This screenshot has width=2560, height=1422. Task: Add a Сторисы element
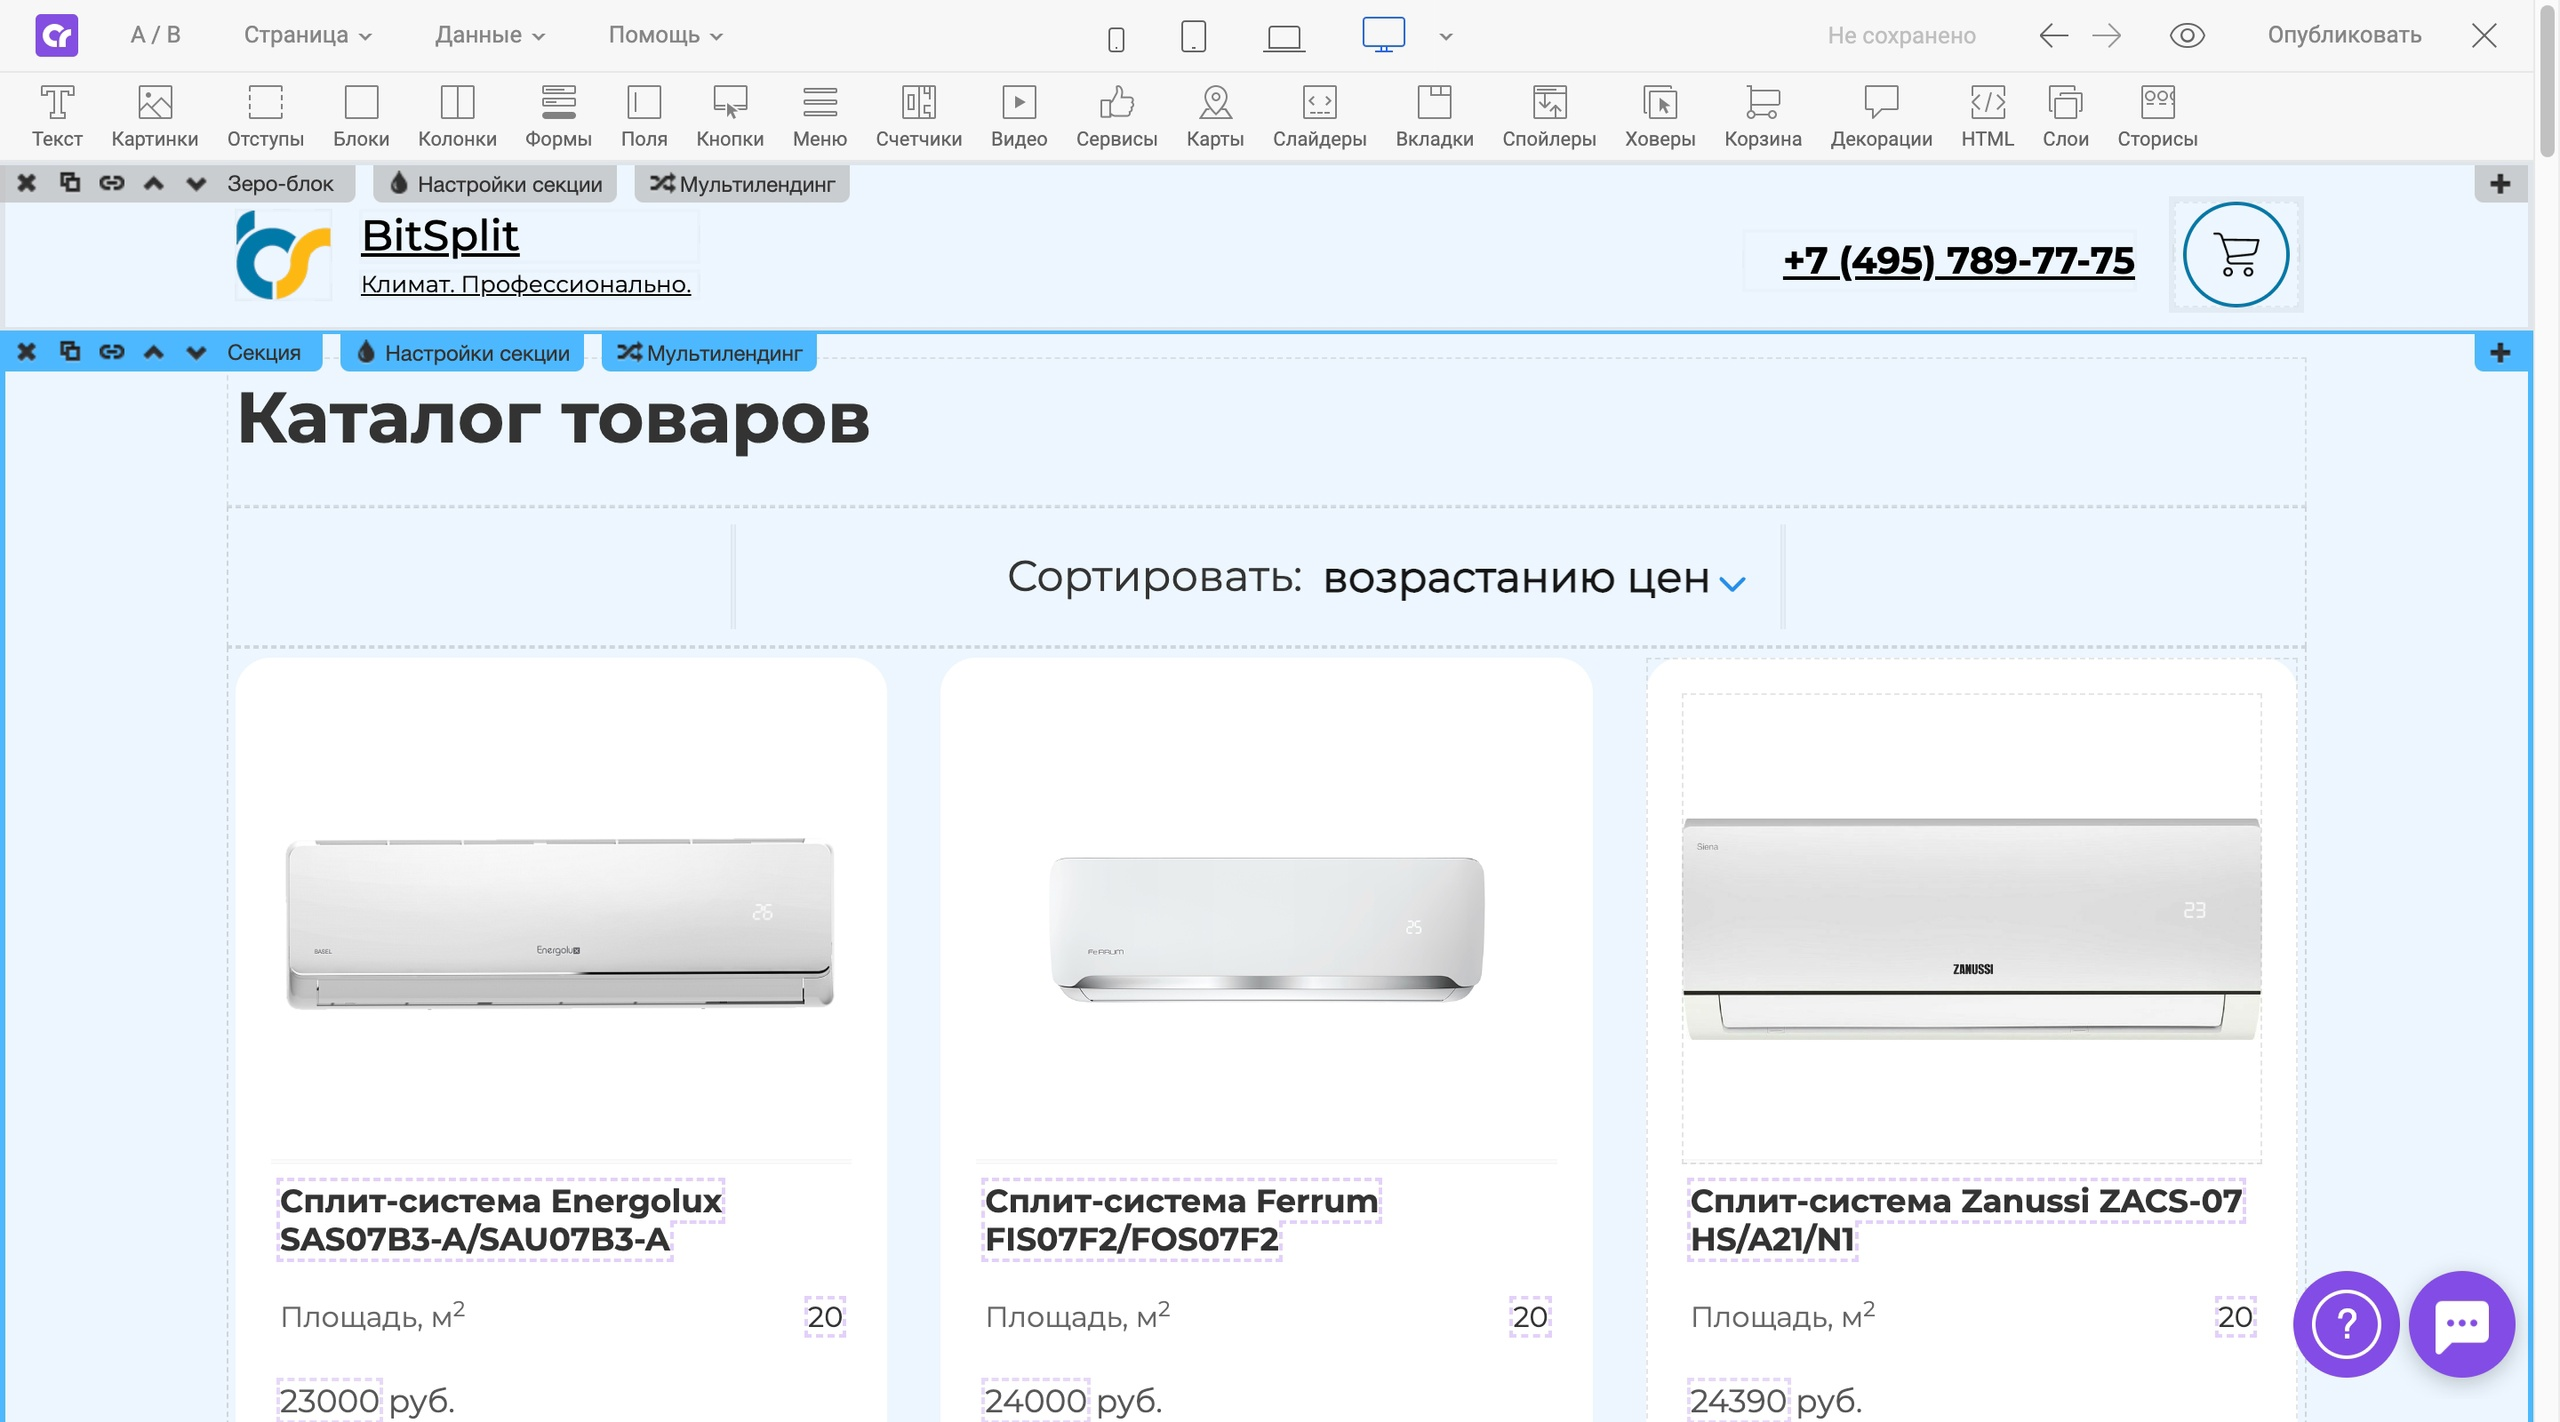[2157, 116]
